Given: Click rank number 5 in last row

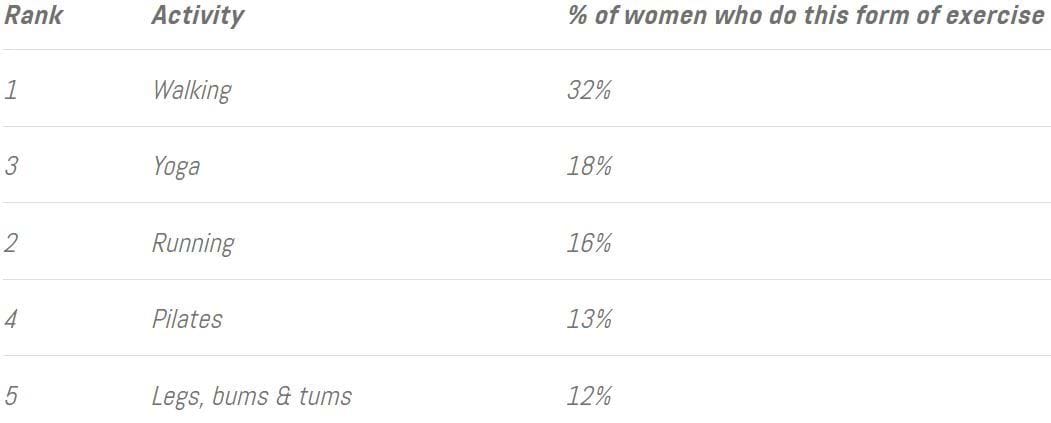Looking at the screenshot, I should [x=11, y=396].
